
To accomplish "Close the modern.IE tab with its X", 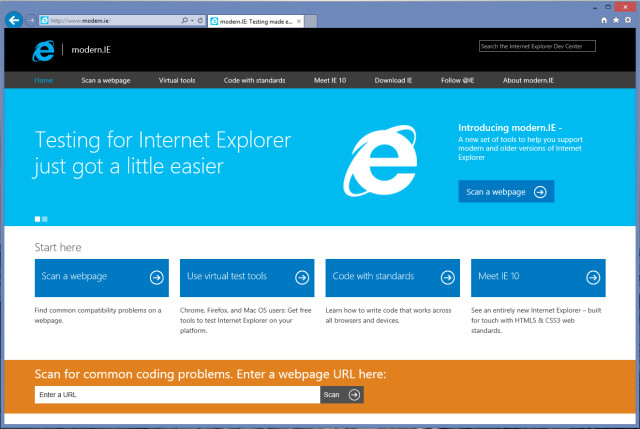I will (299, 21).
